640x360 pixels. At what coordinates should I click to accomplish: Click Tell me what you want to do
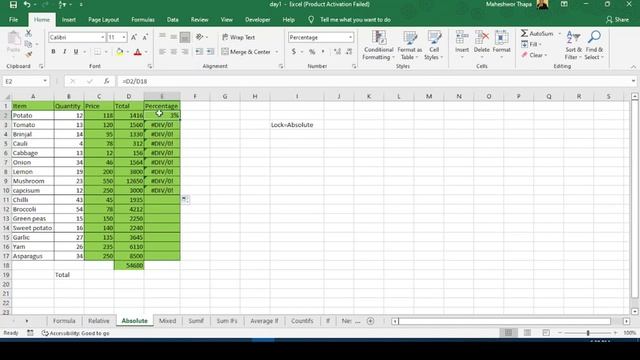click(x=355, y=20)
